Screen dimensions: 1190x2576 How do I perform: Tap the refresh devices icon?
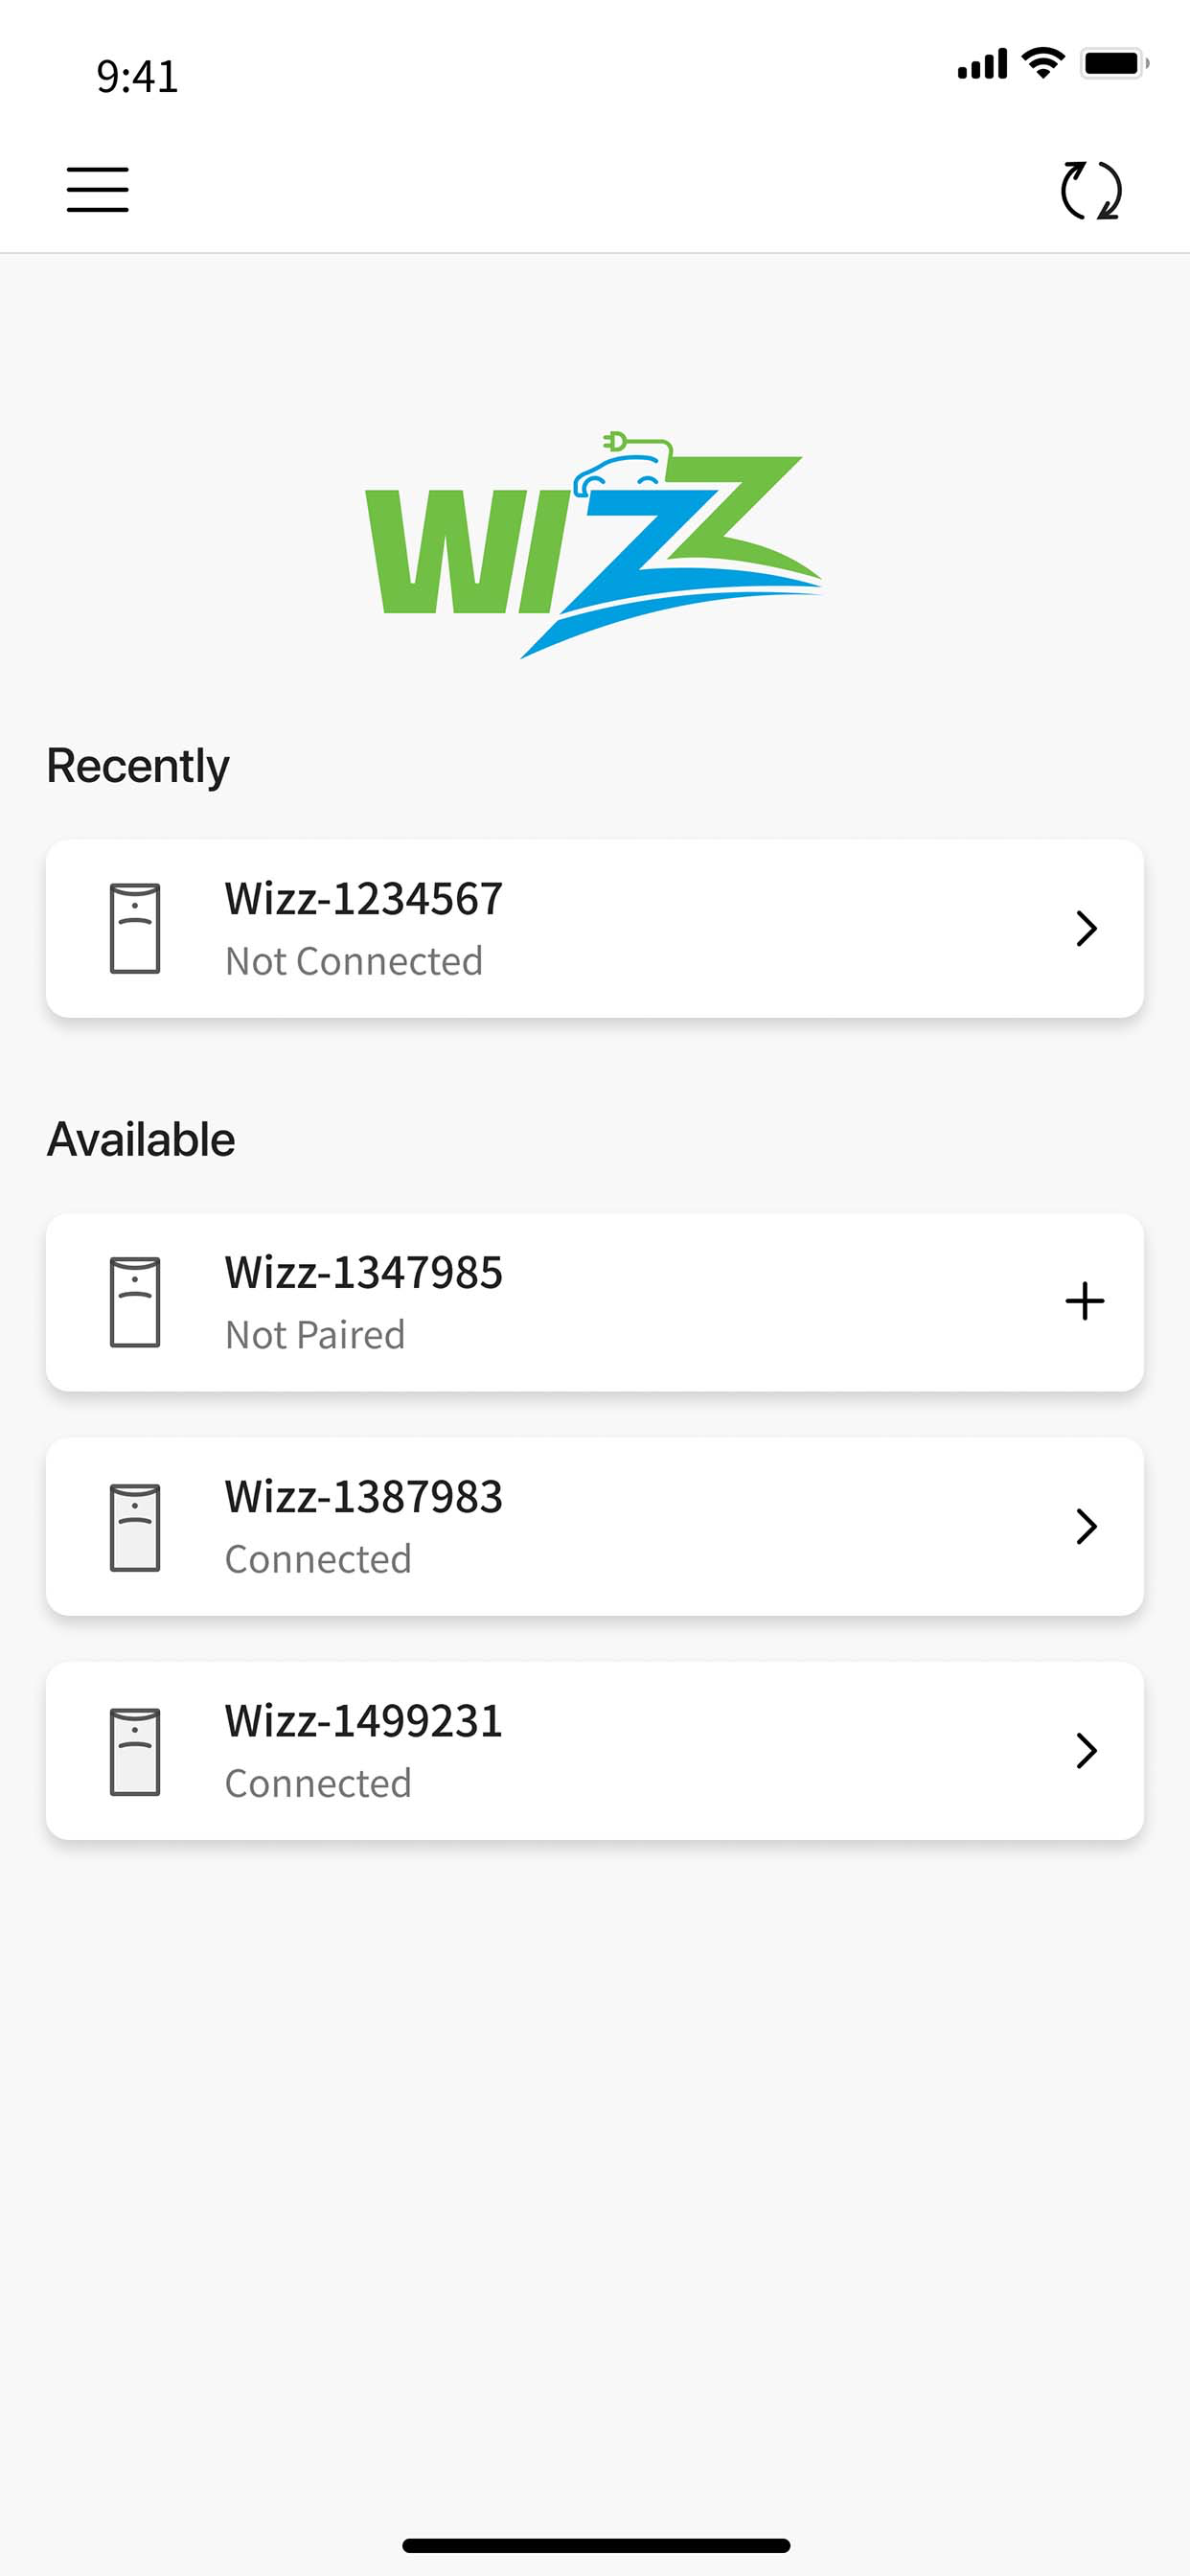[1090, 190]
